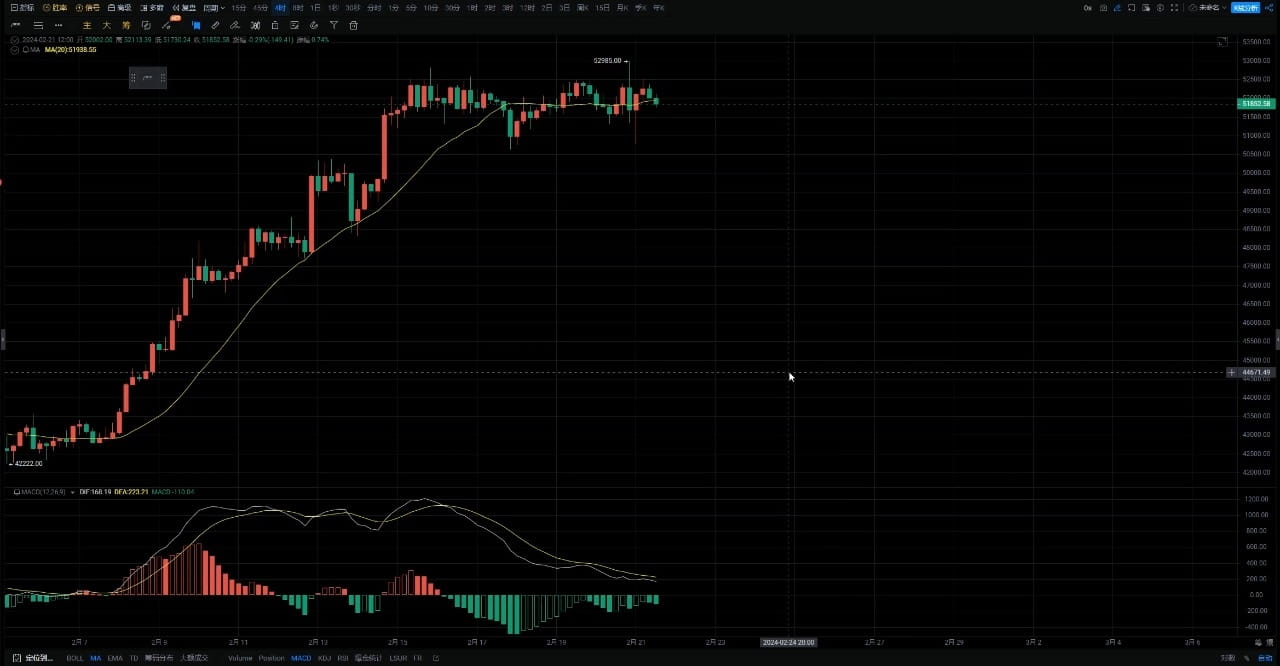Click the current price label 51852.58
This screenshot has width=1280, height=666.
[1255, 103]
